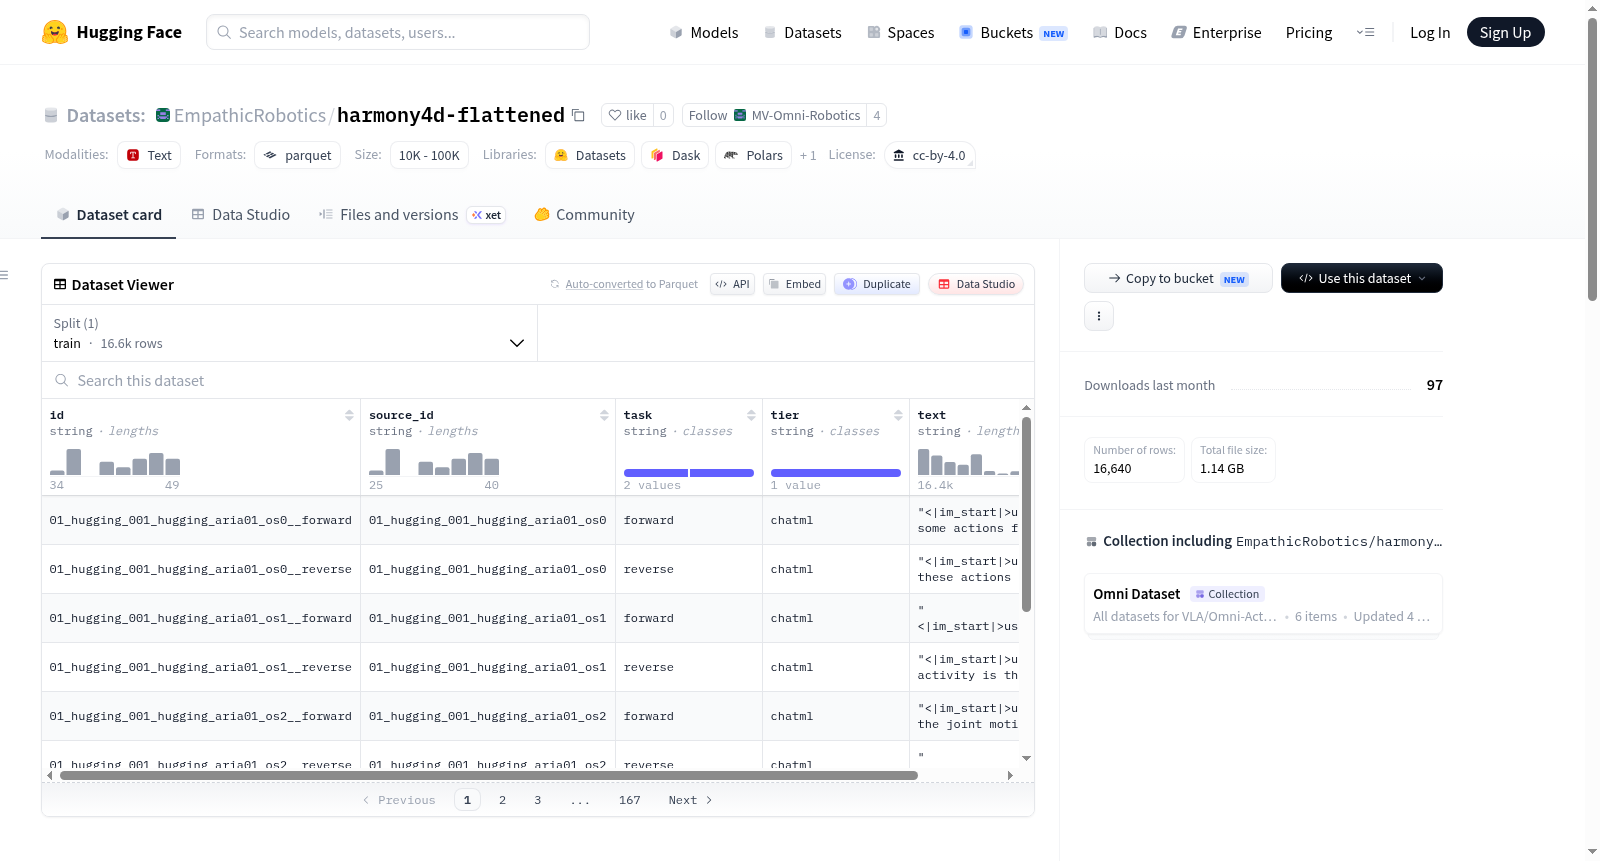Open Data Studio from the viewer header
The width and height of the screenshot is (1600, 861).
pos(976,284)
